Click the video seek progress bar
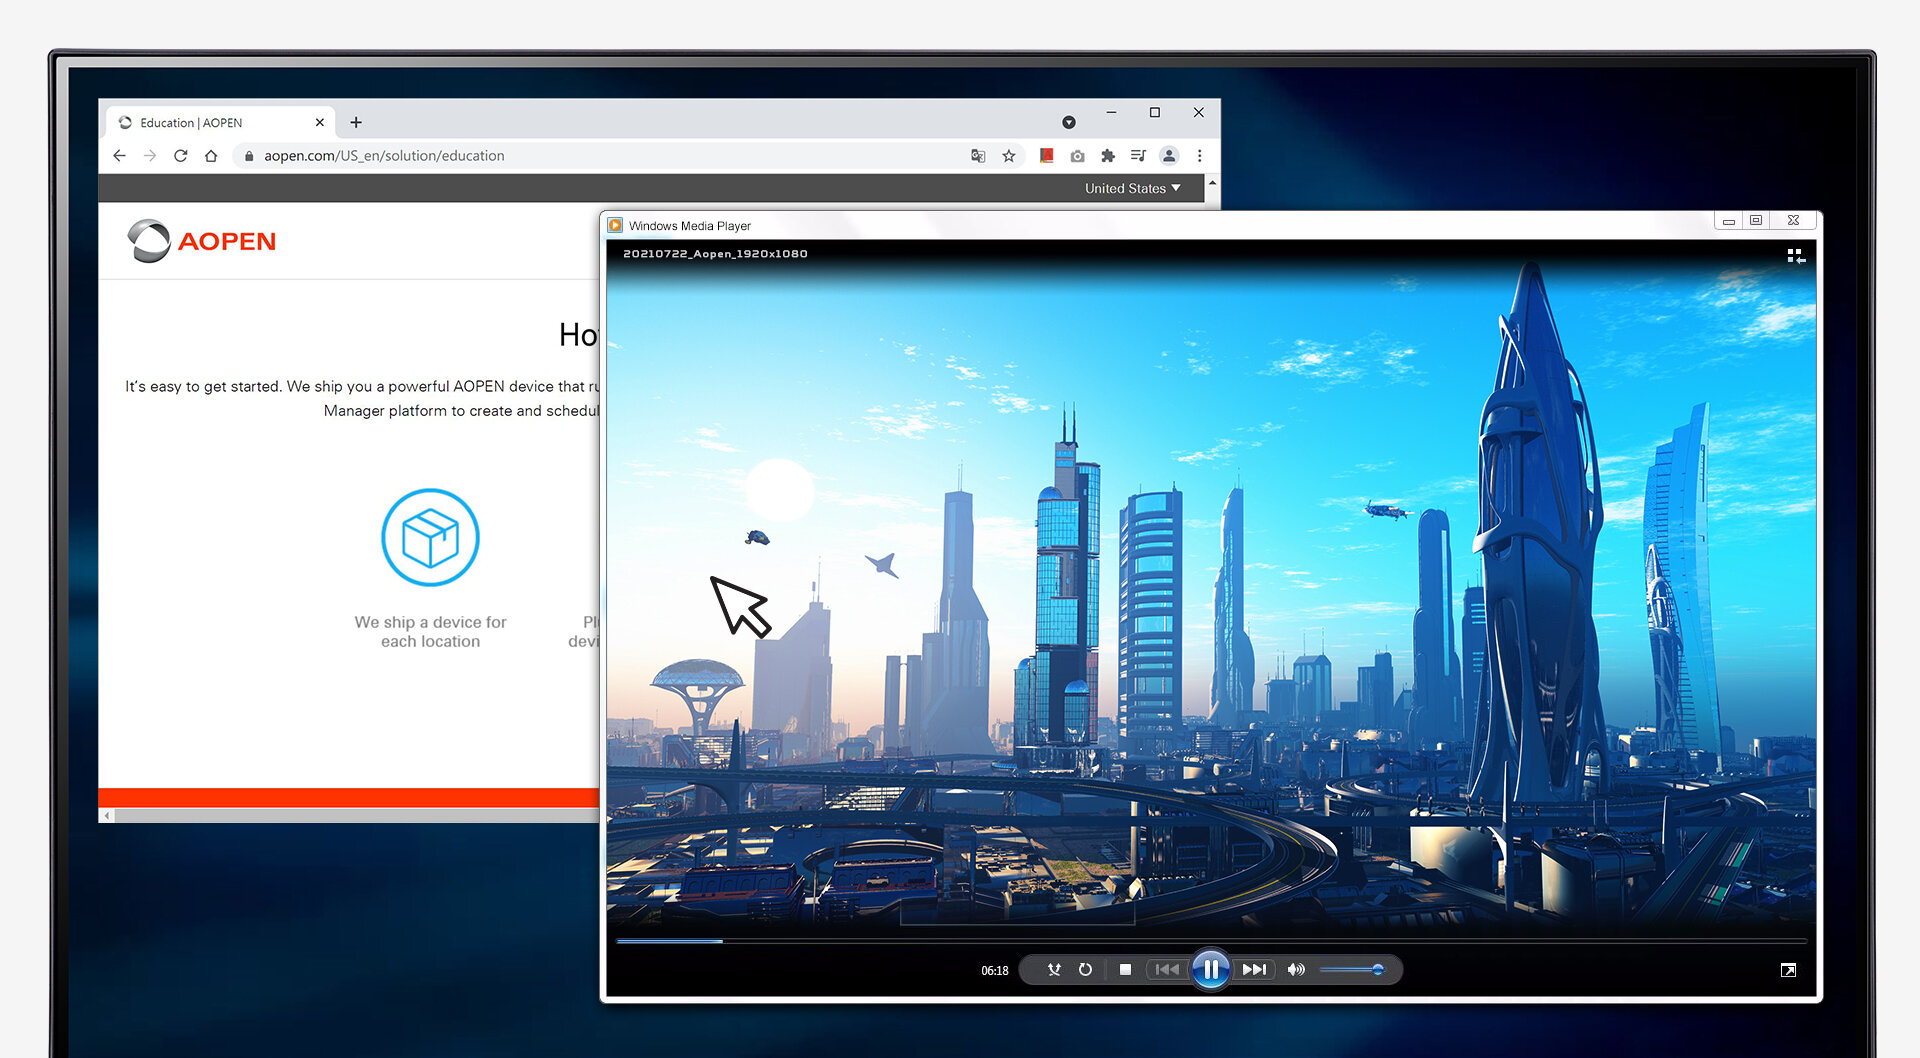The width and height of the screenshot is (1920, 1058). tap(1211, 941)
